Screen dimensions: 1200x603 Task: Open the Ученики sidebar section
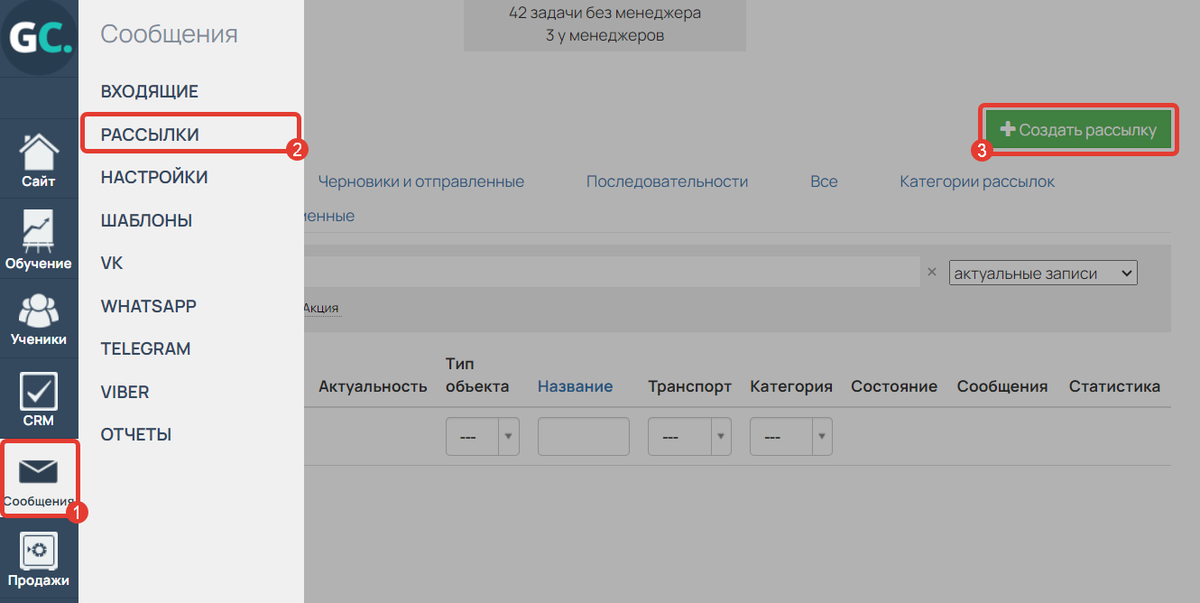[38, 319]
